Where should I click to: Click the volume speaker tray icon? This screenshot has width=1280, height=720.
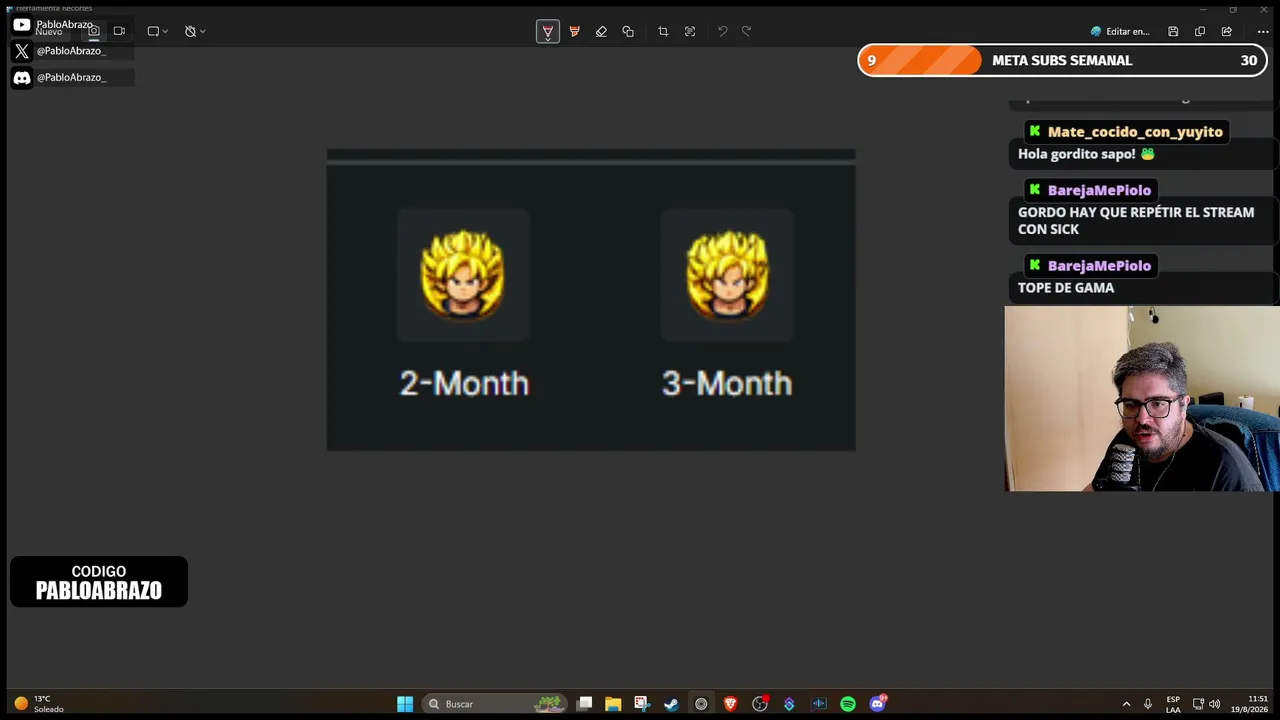1215,704
